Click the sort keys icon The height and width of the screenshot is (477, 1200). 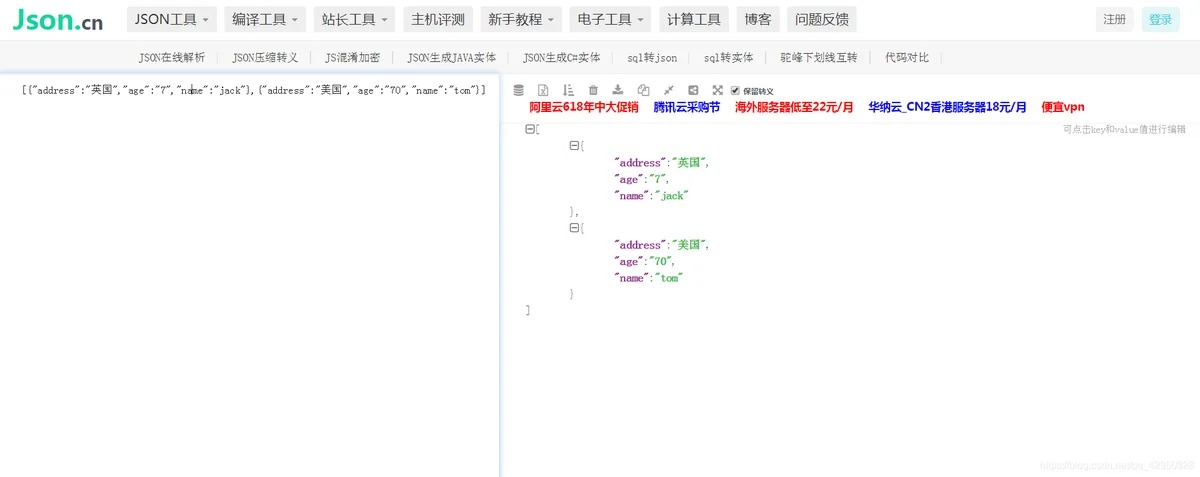click(568, 90)
